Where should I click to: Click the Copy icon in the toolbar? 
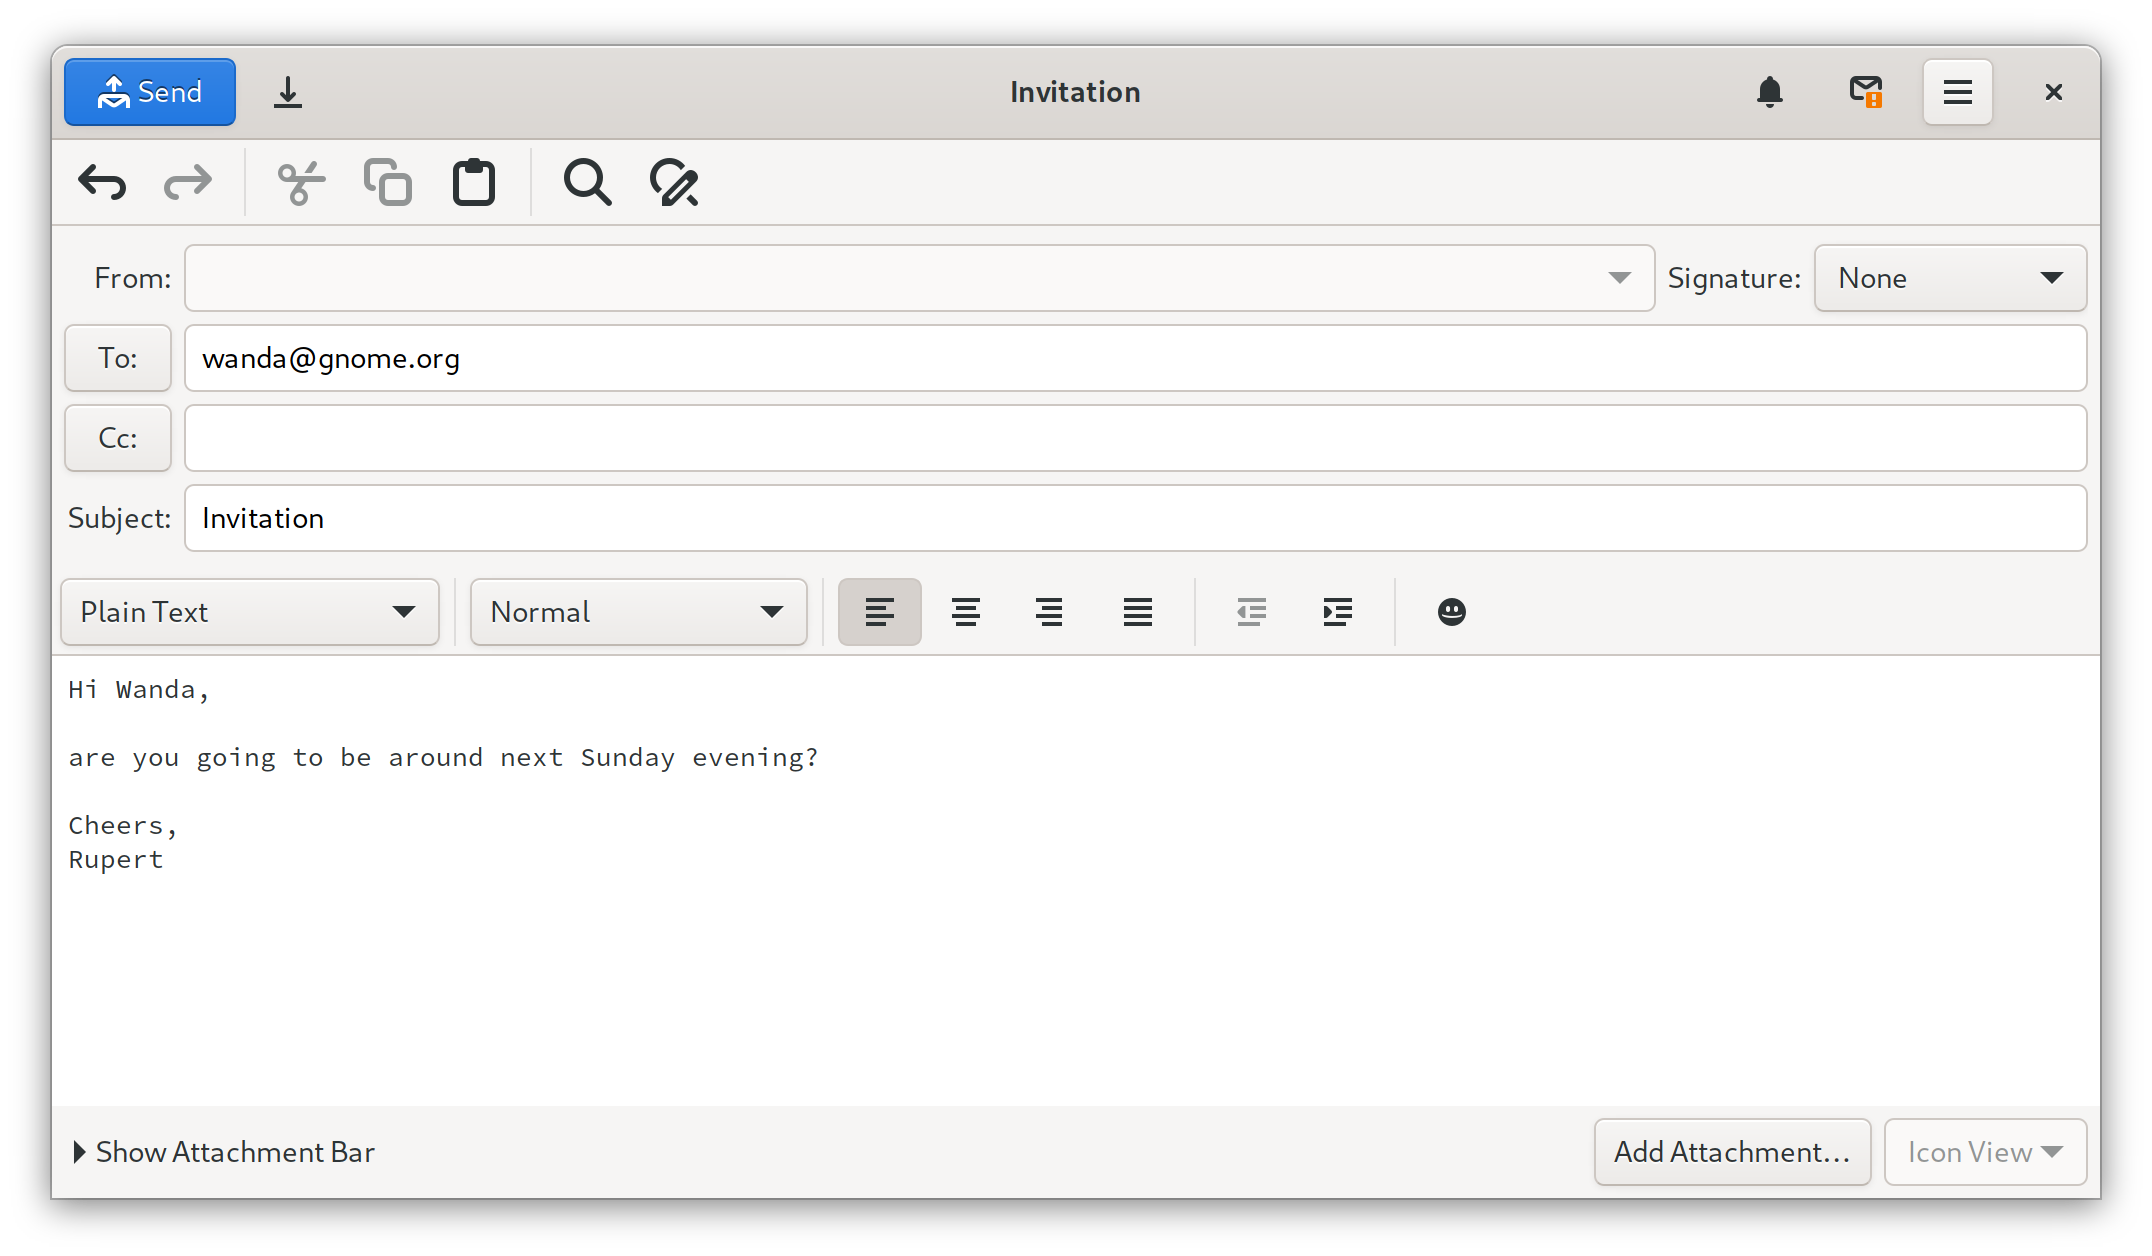pyautogui.click(x=388, y=183)
